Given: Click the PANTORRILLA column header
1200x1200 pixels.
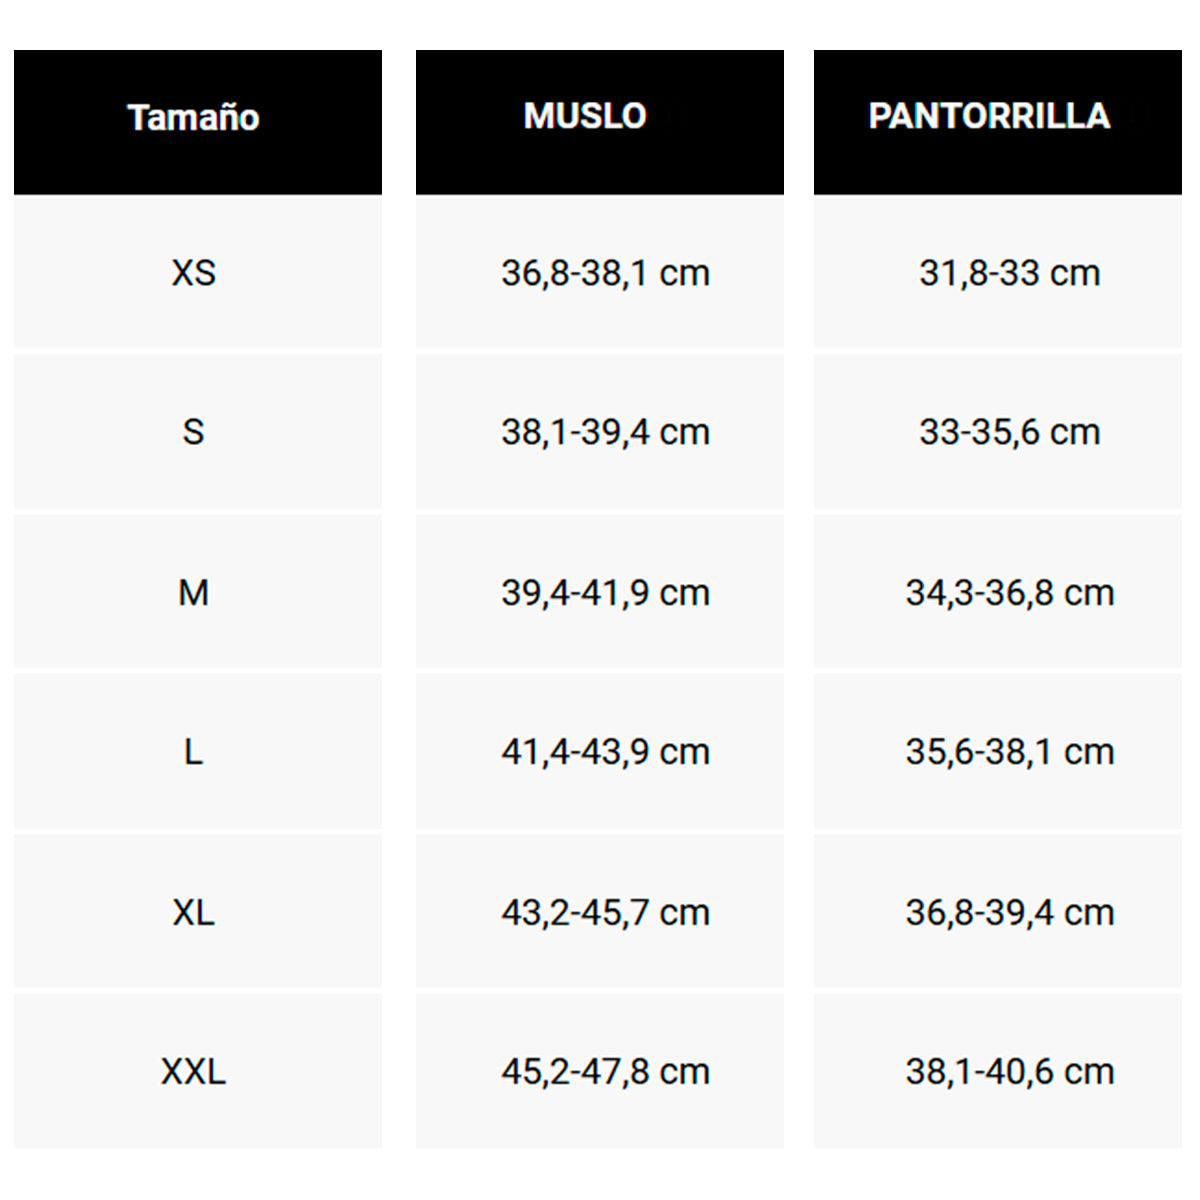Looking at the screenshot, I should [x=989, y=116].
